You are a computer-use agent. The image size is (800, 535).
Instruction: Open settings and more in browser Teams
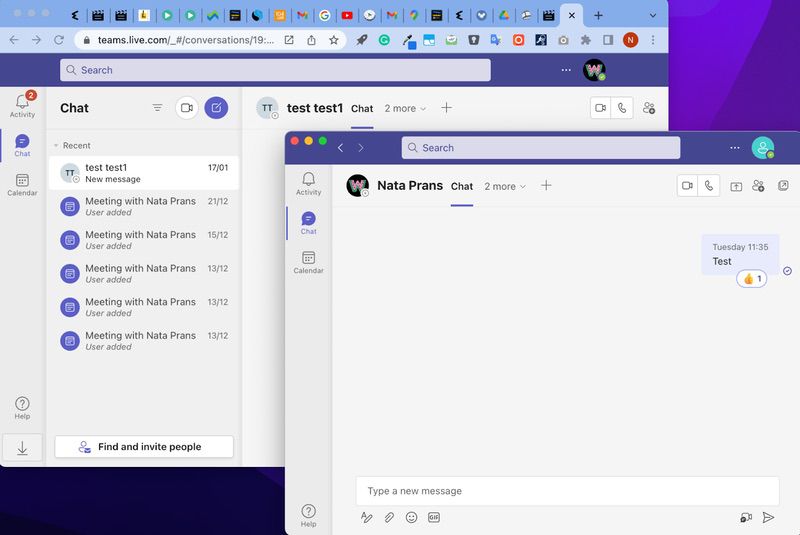pyautogui.click(x=566, y=70)
